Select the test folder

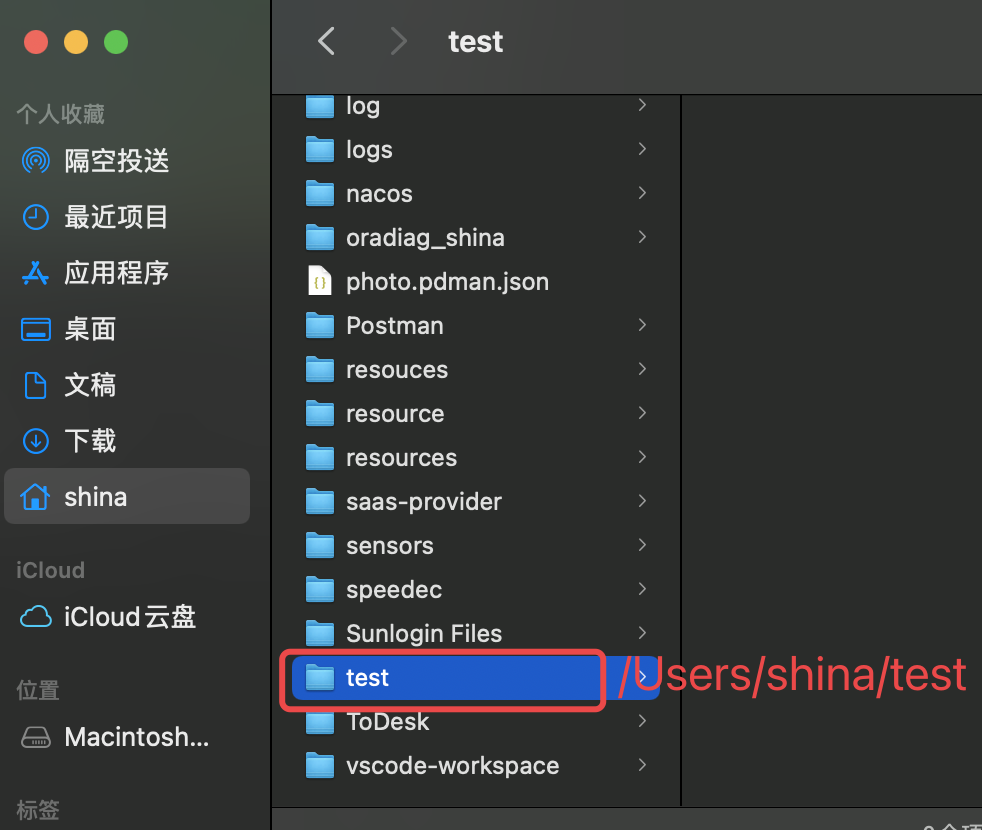(x=476, y=678)
